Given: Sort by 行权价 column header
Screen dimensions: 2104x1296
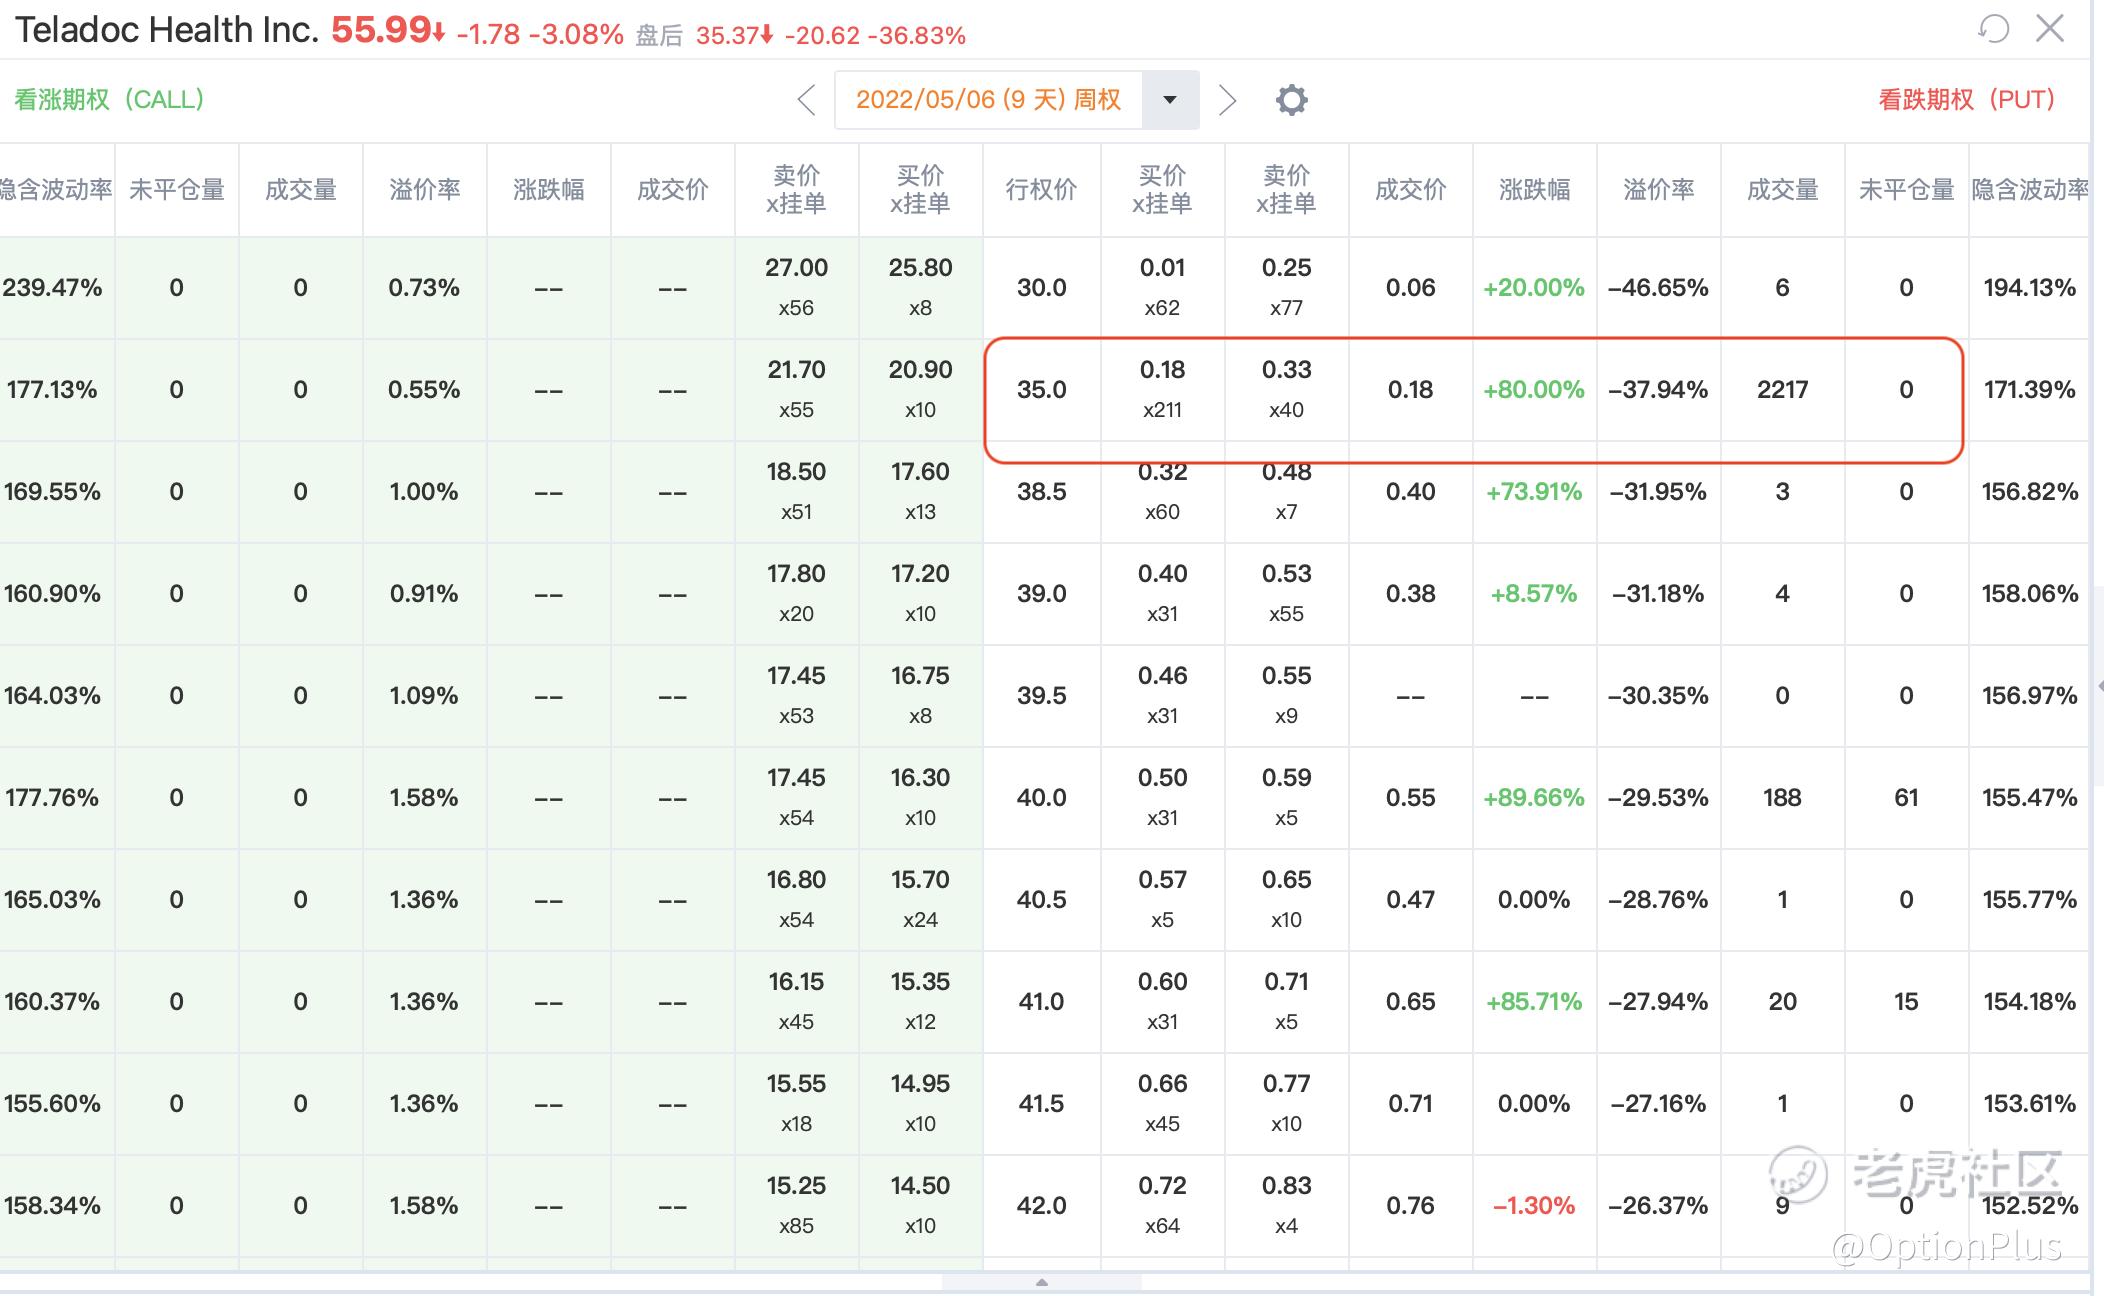Looking at the screenshot, I should coord(1041,190).
